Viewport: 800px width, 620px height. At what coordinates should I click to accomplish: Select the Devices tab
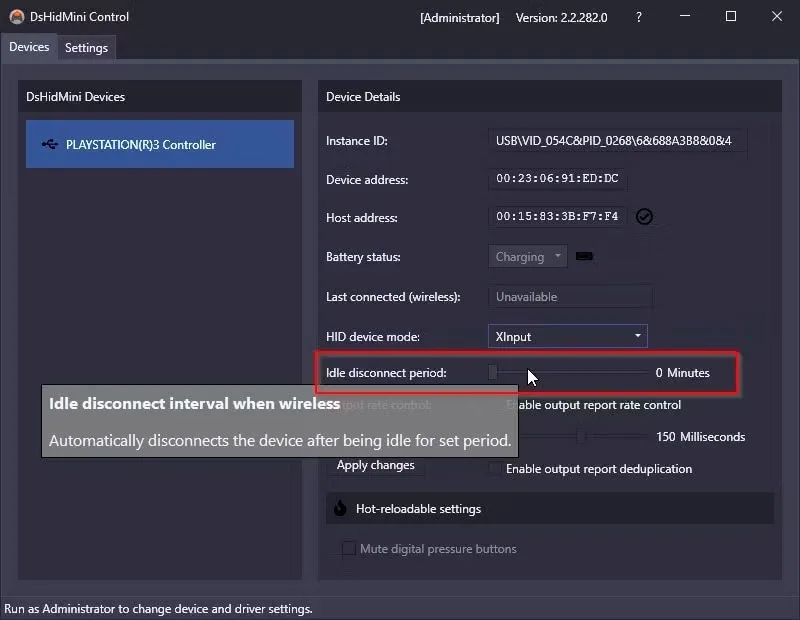coord(29,47)
